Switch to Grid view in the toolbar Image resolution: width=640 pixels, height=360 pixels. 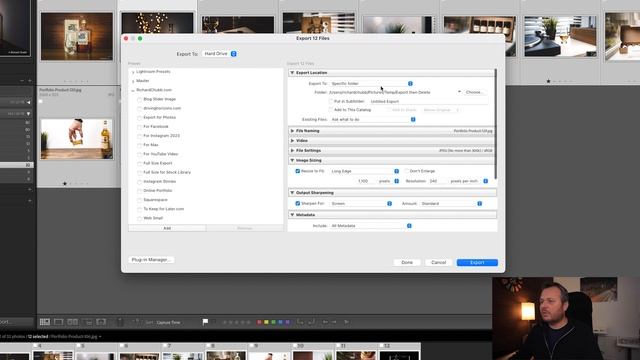44,322
